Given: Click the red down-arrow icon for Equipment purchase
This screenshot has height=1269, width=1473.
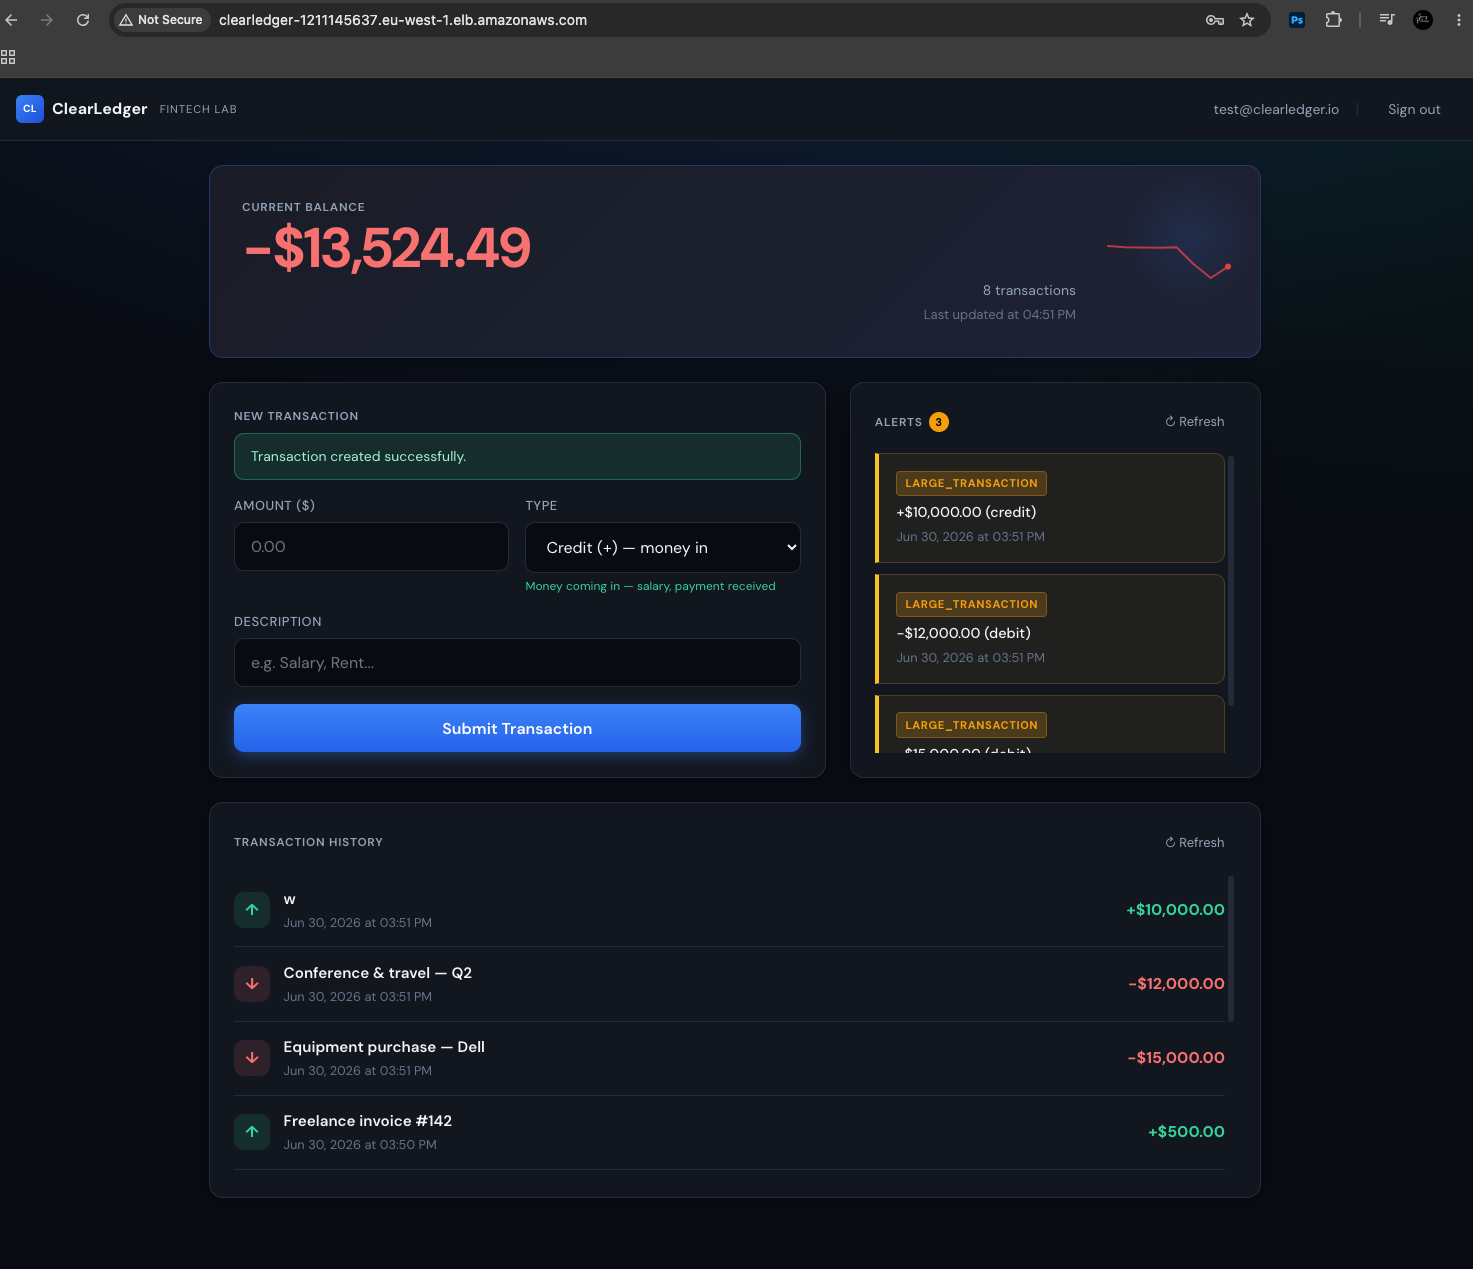Looking at the screenshot, I should coord(252,1058).
